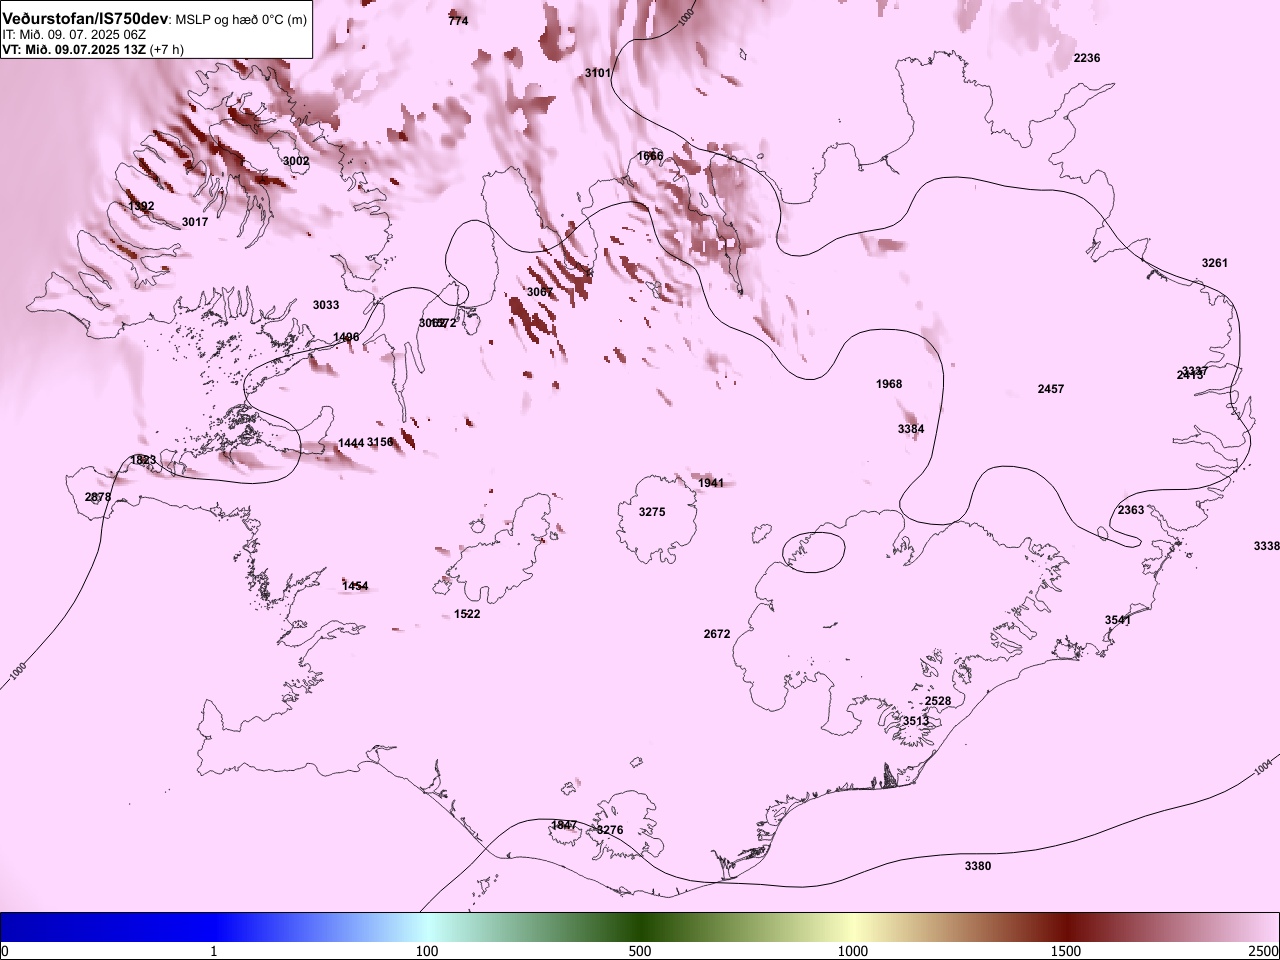Pick the dark green section of the color scale
This screenshot has width=1280, height=960.
point(640,927)
